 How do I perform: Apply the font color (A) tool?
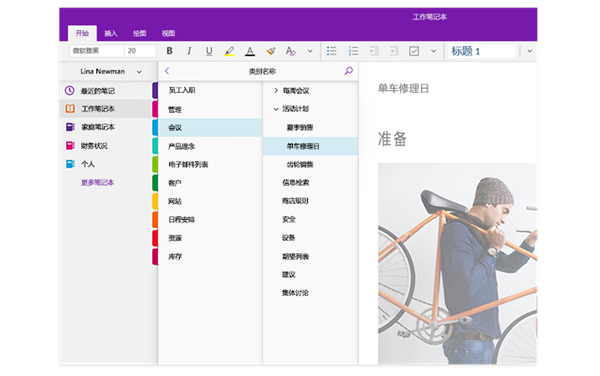tap(250, 51)
